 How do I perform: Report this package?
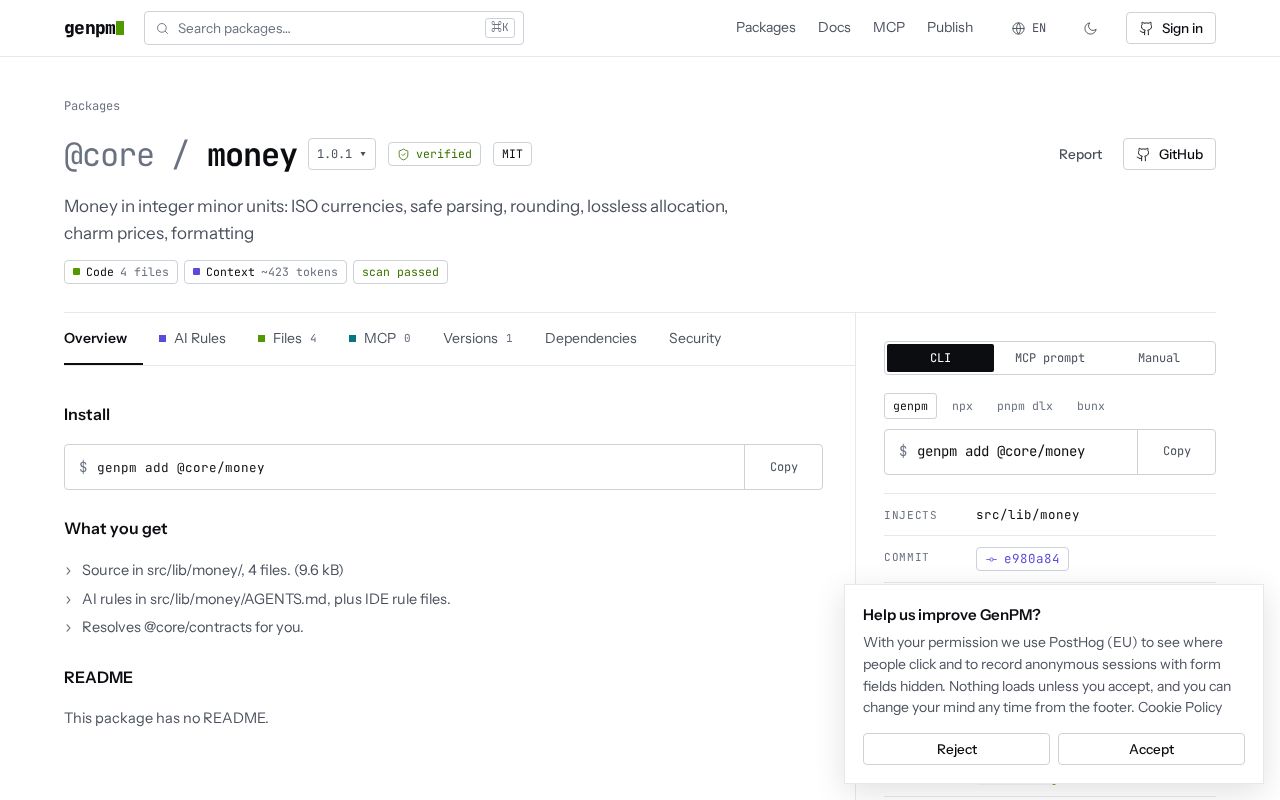tap(1080, 154)
